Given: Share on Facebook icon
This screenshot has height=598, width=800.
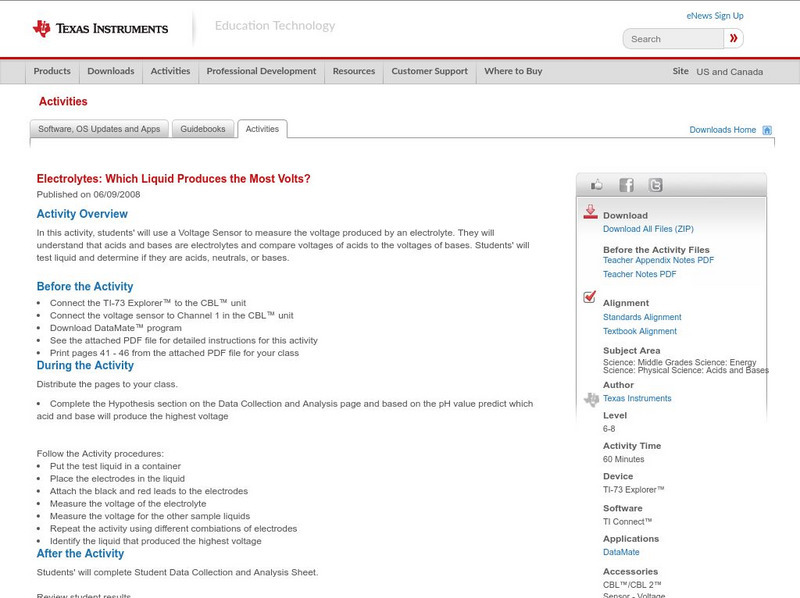Looking at the screenshot, I should pyautogui.click(x=626, y=185).
